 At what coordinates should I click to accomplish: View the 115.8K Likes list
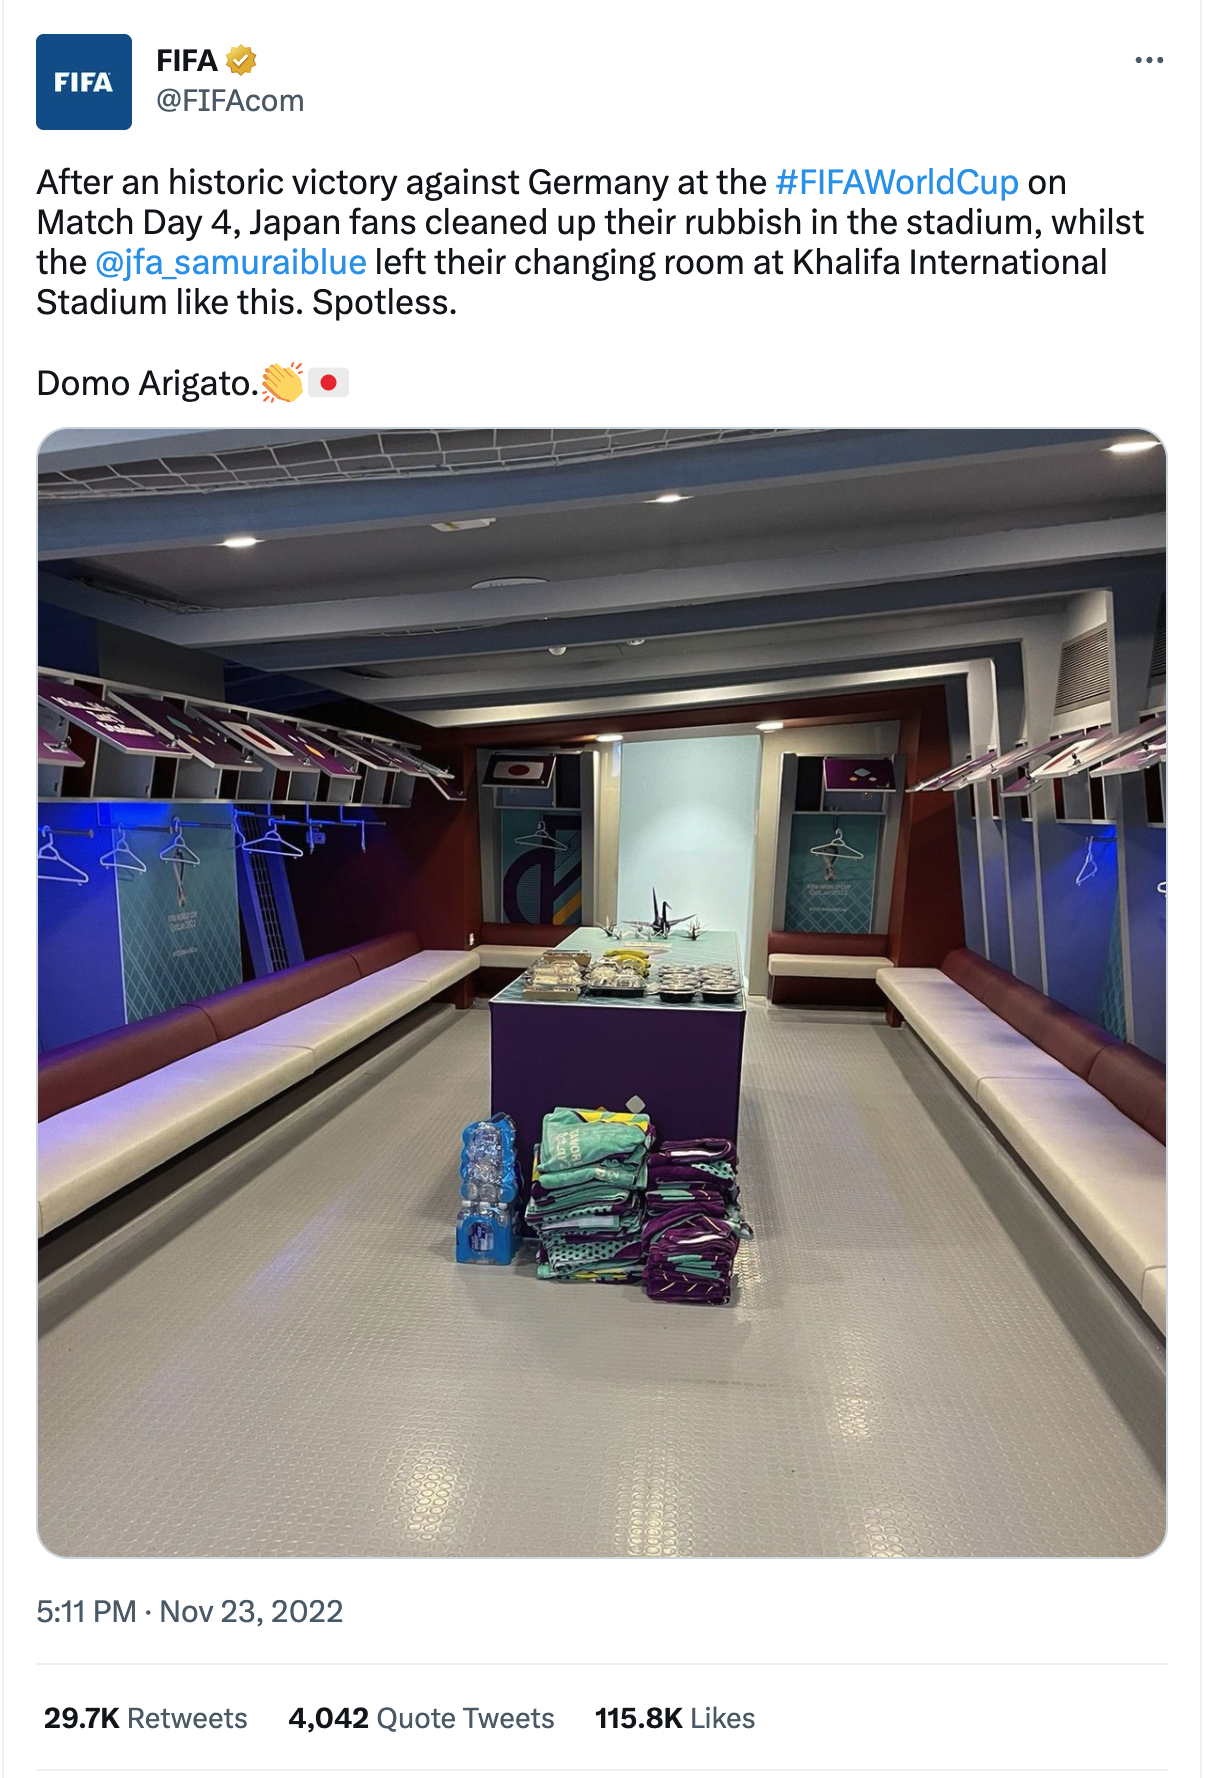(675, 1718)
